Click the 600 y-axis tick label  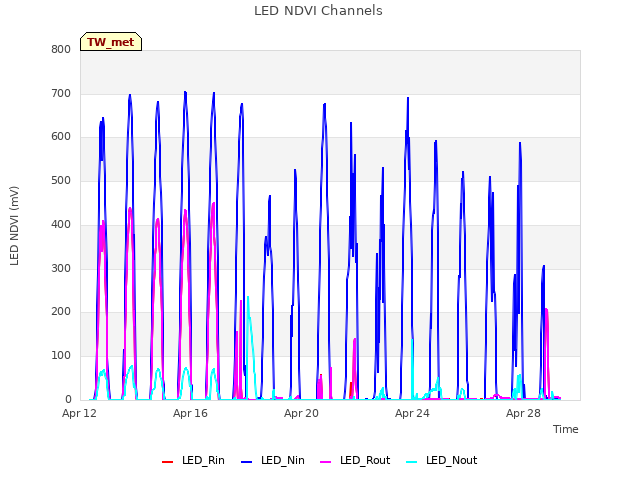point(61,137)
